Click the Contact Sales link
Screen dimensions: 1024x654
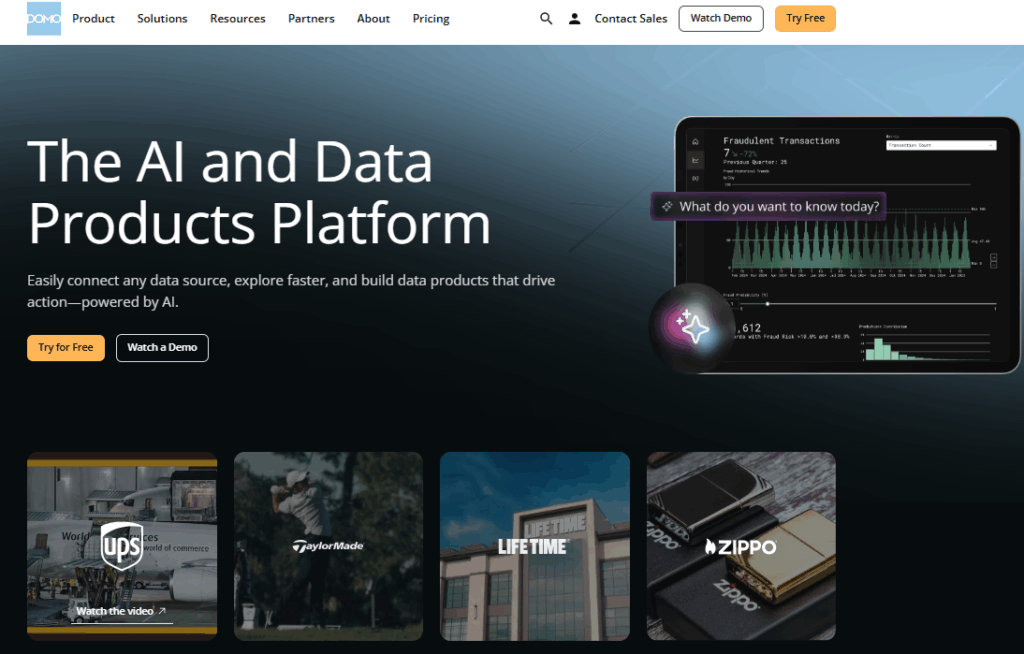tap(630, 18)
